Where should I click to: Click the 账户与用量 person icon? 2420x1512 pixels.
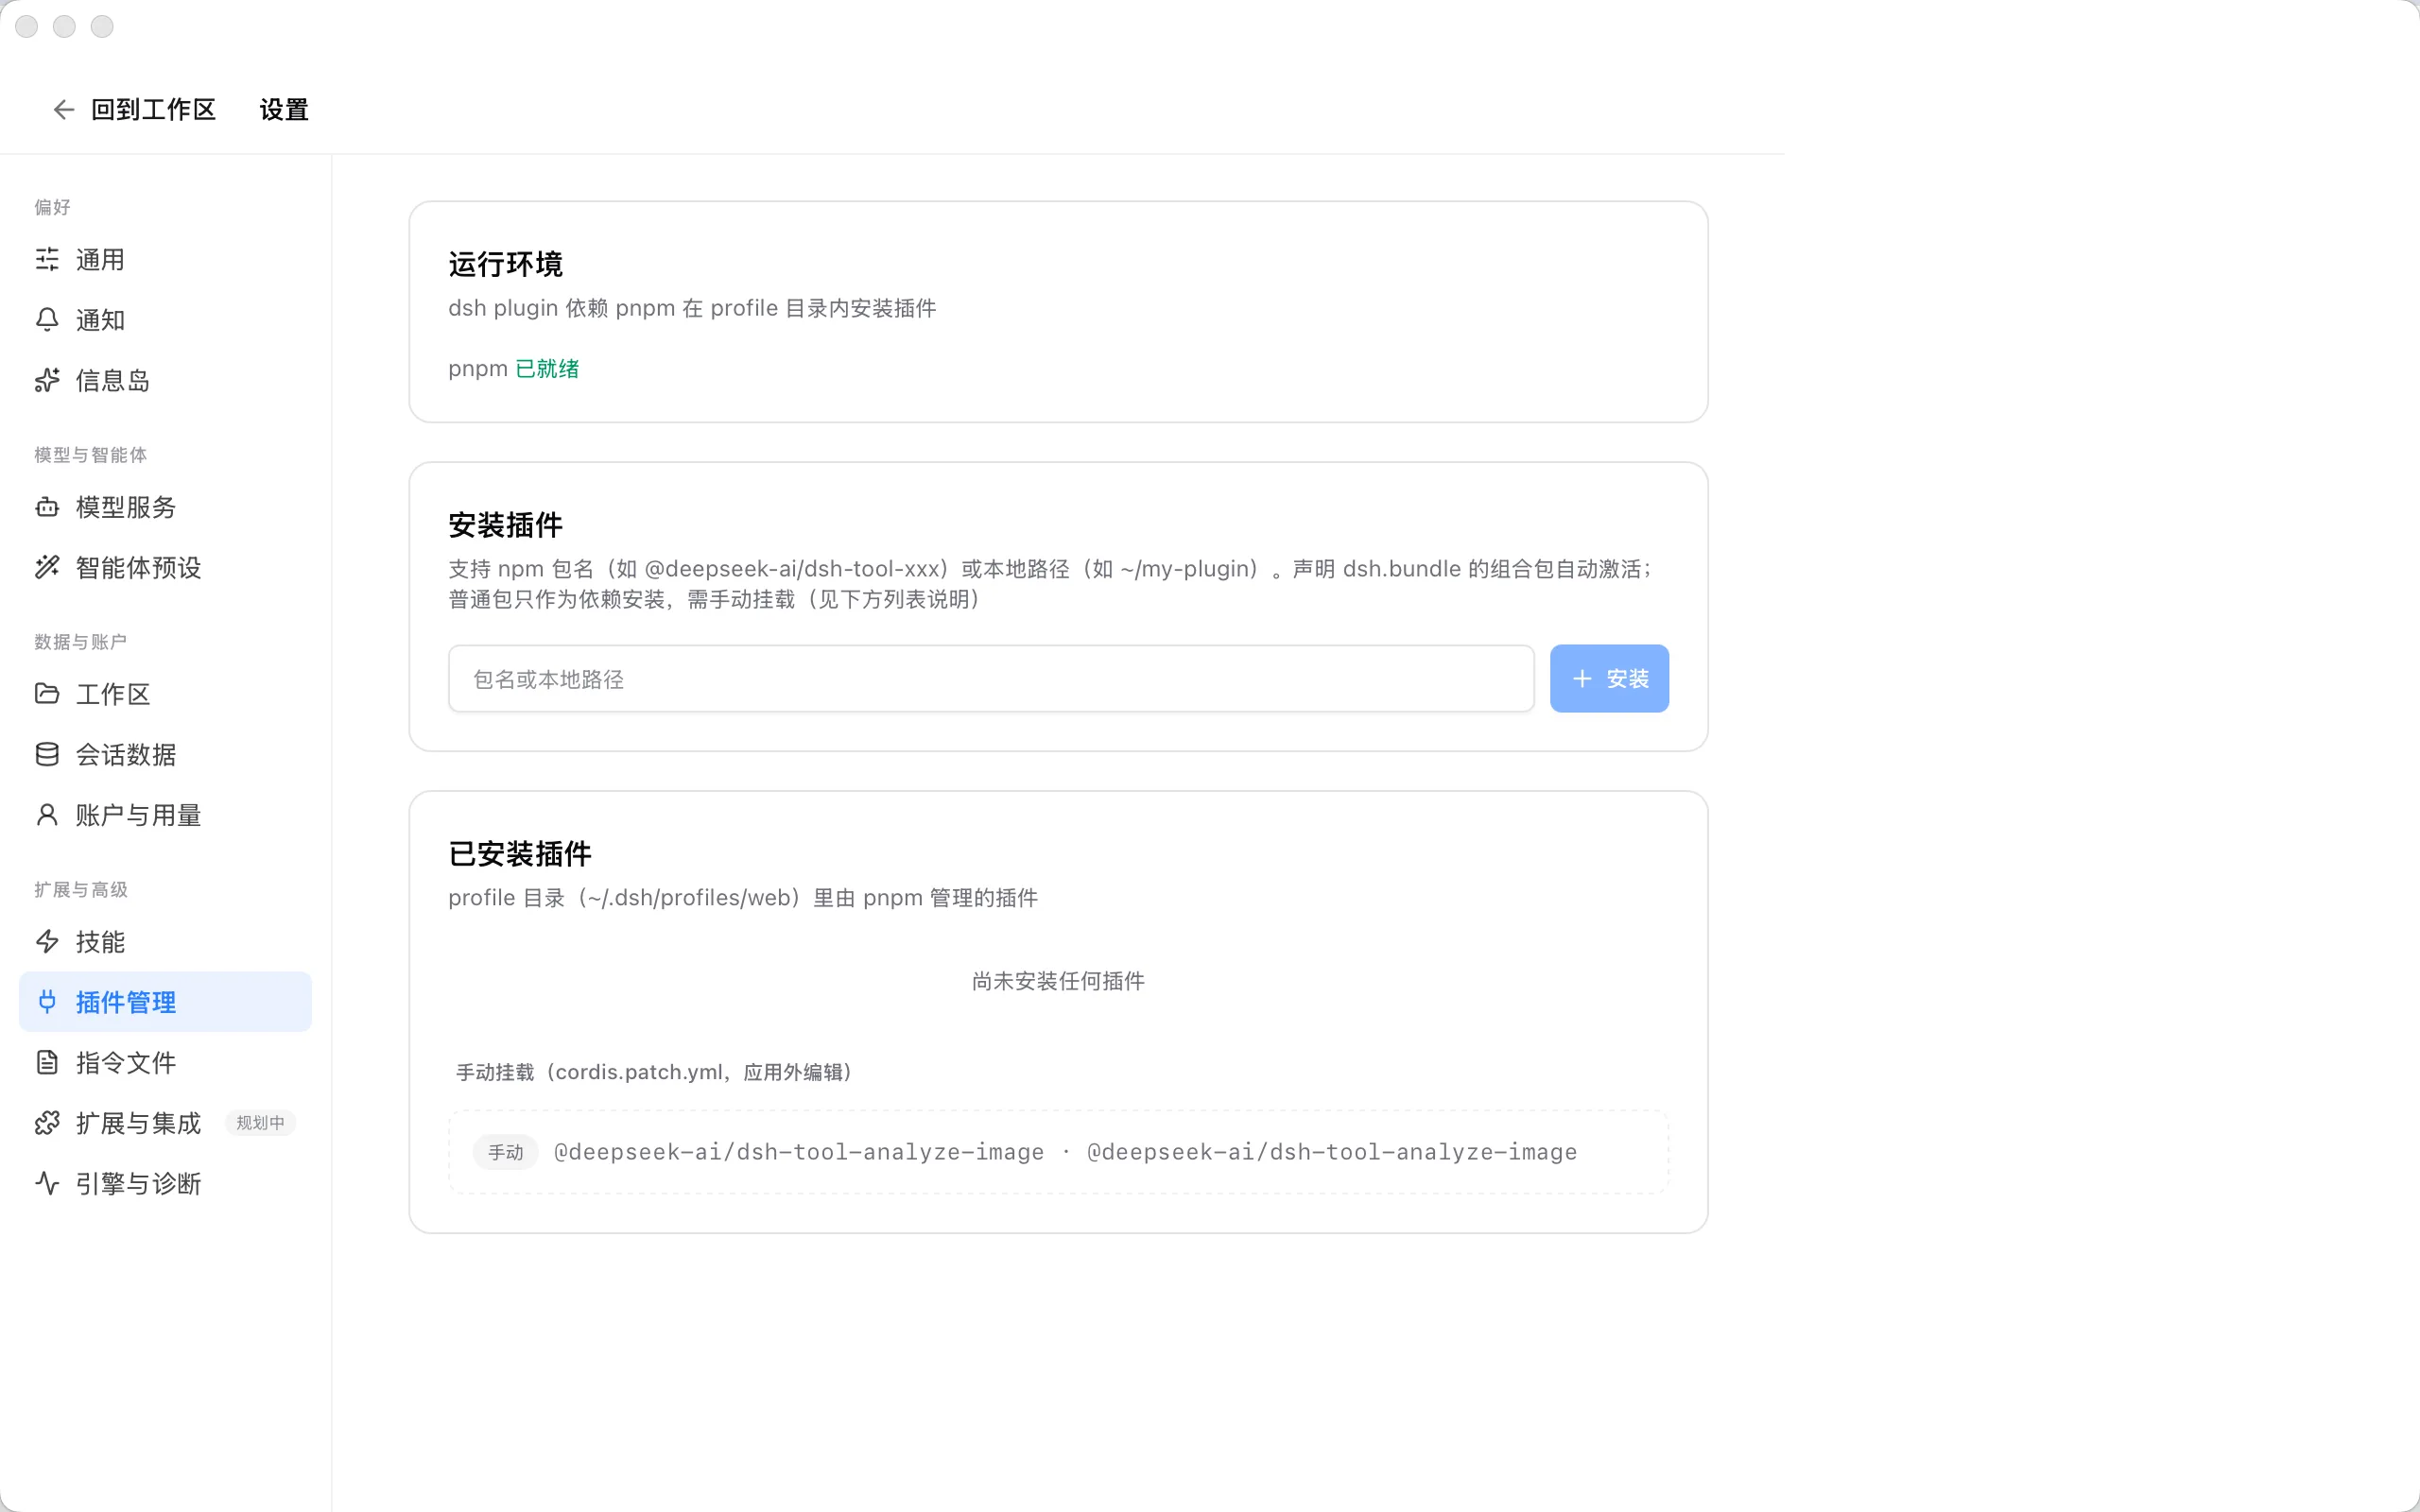tap(47, 815)
